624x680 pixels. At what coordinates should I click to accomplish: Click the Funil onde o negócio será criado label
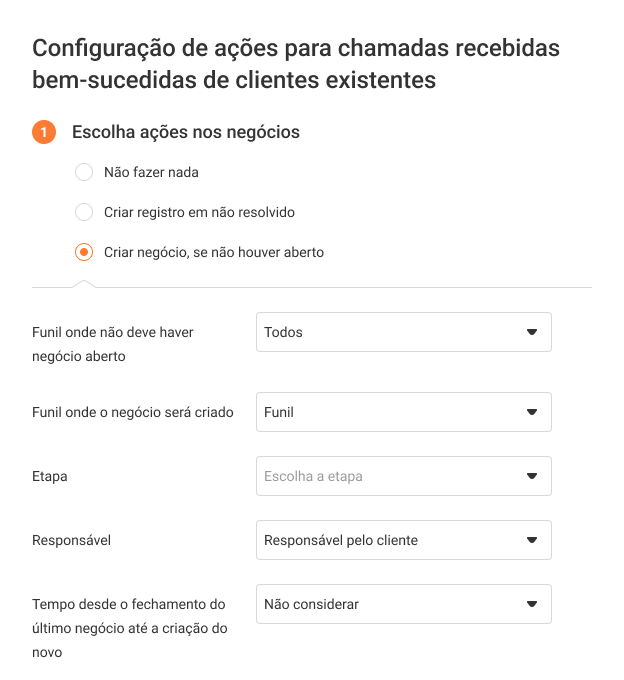coord(133,412)
